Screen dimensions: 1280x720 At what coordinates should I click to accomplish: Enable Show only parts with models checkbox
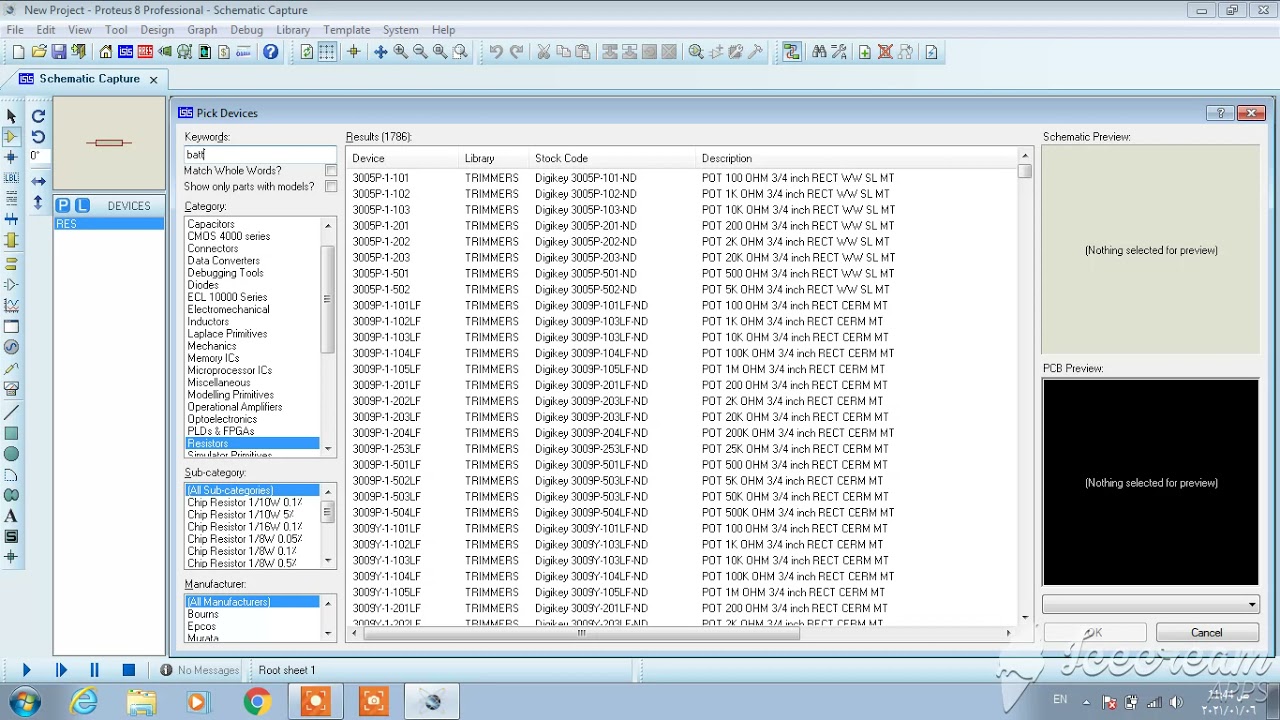click(331, 187)
